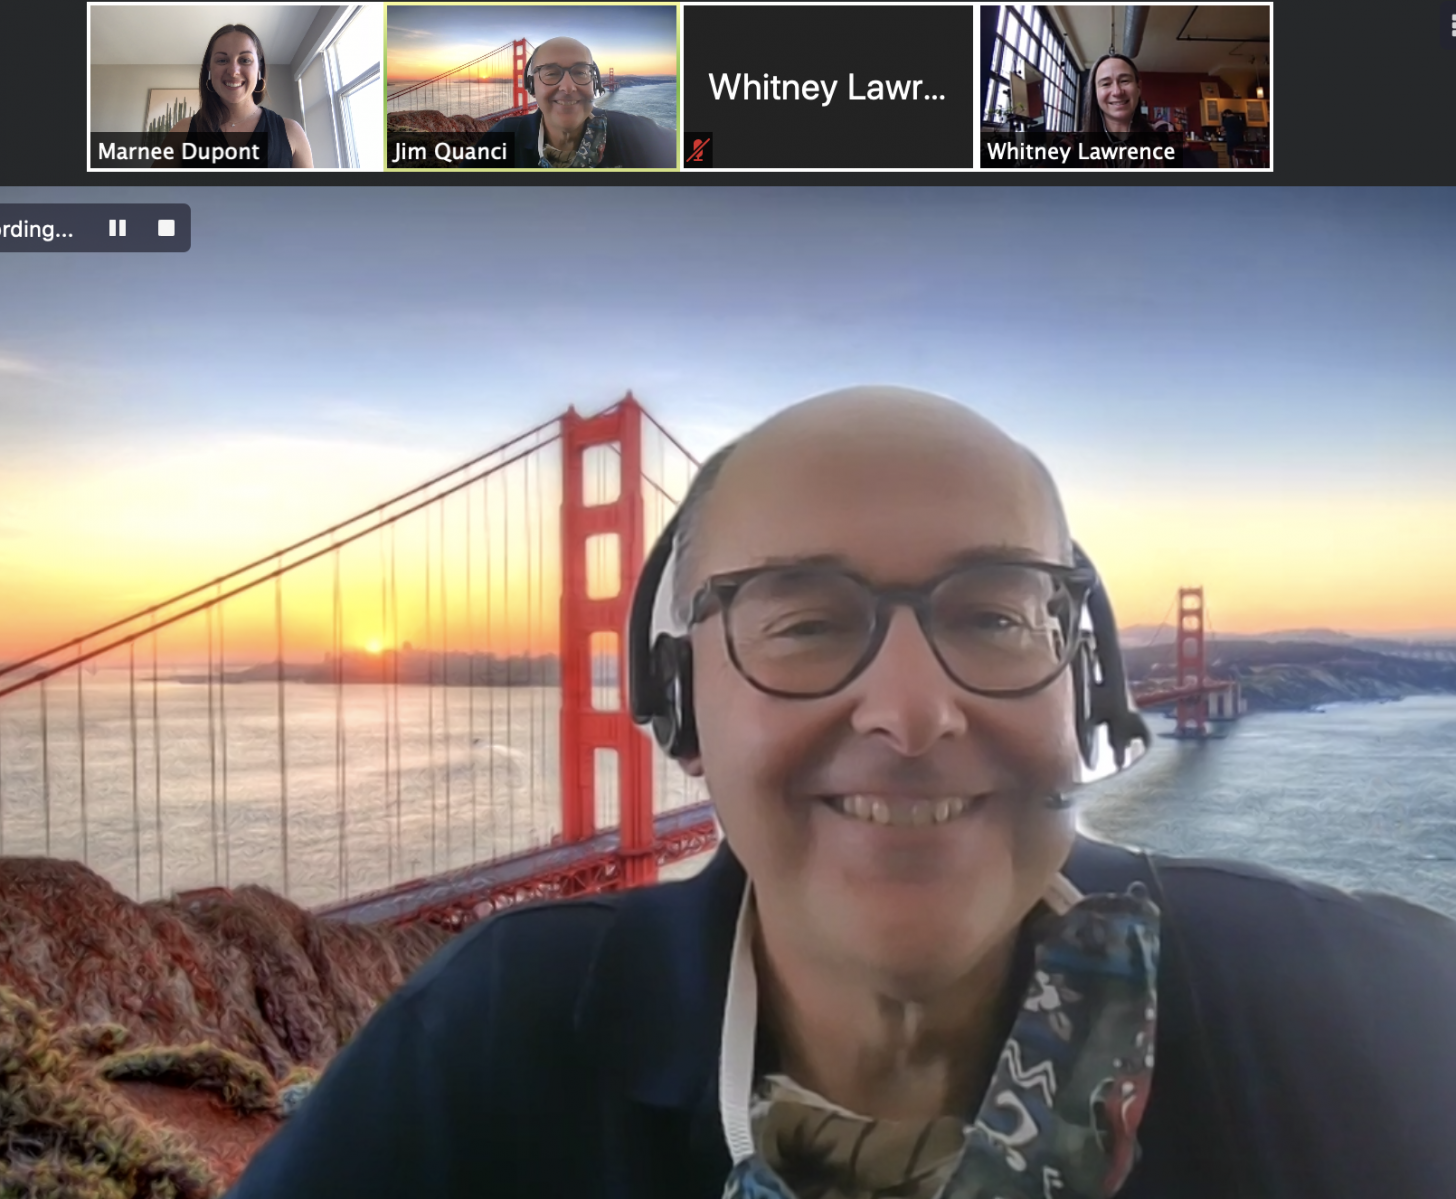Screen dimensions: 1456x1199
Task: Click the Jim Quanci name label
Action: [450, 152]
